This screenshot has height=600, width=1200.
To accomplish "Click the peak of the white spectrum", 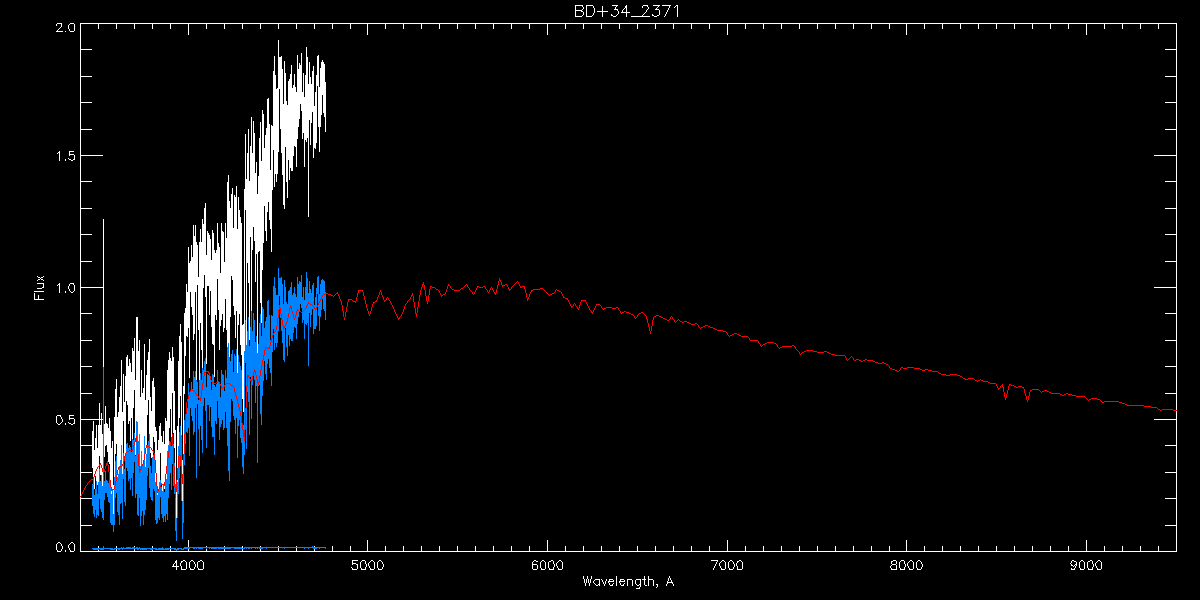I will tap(279, 42).
